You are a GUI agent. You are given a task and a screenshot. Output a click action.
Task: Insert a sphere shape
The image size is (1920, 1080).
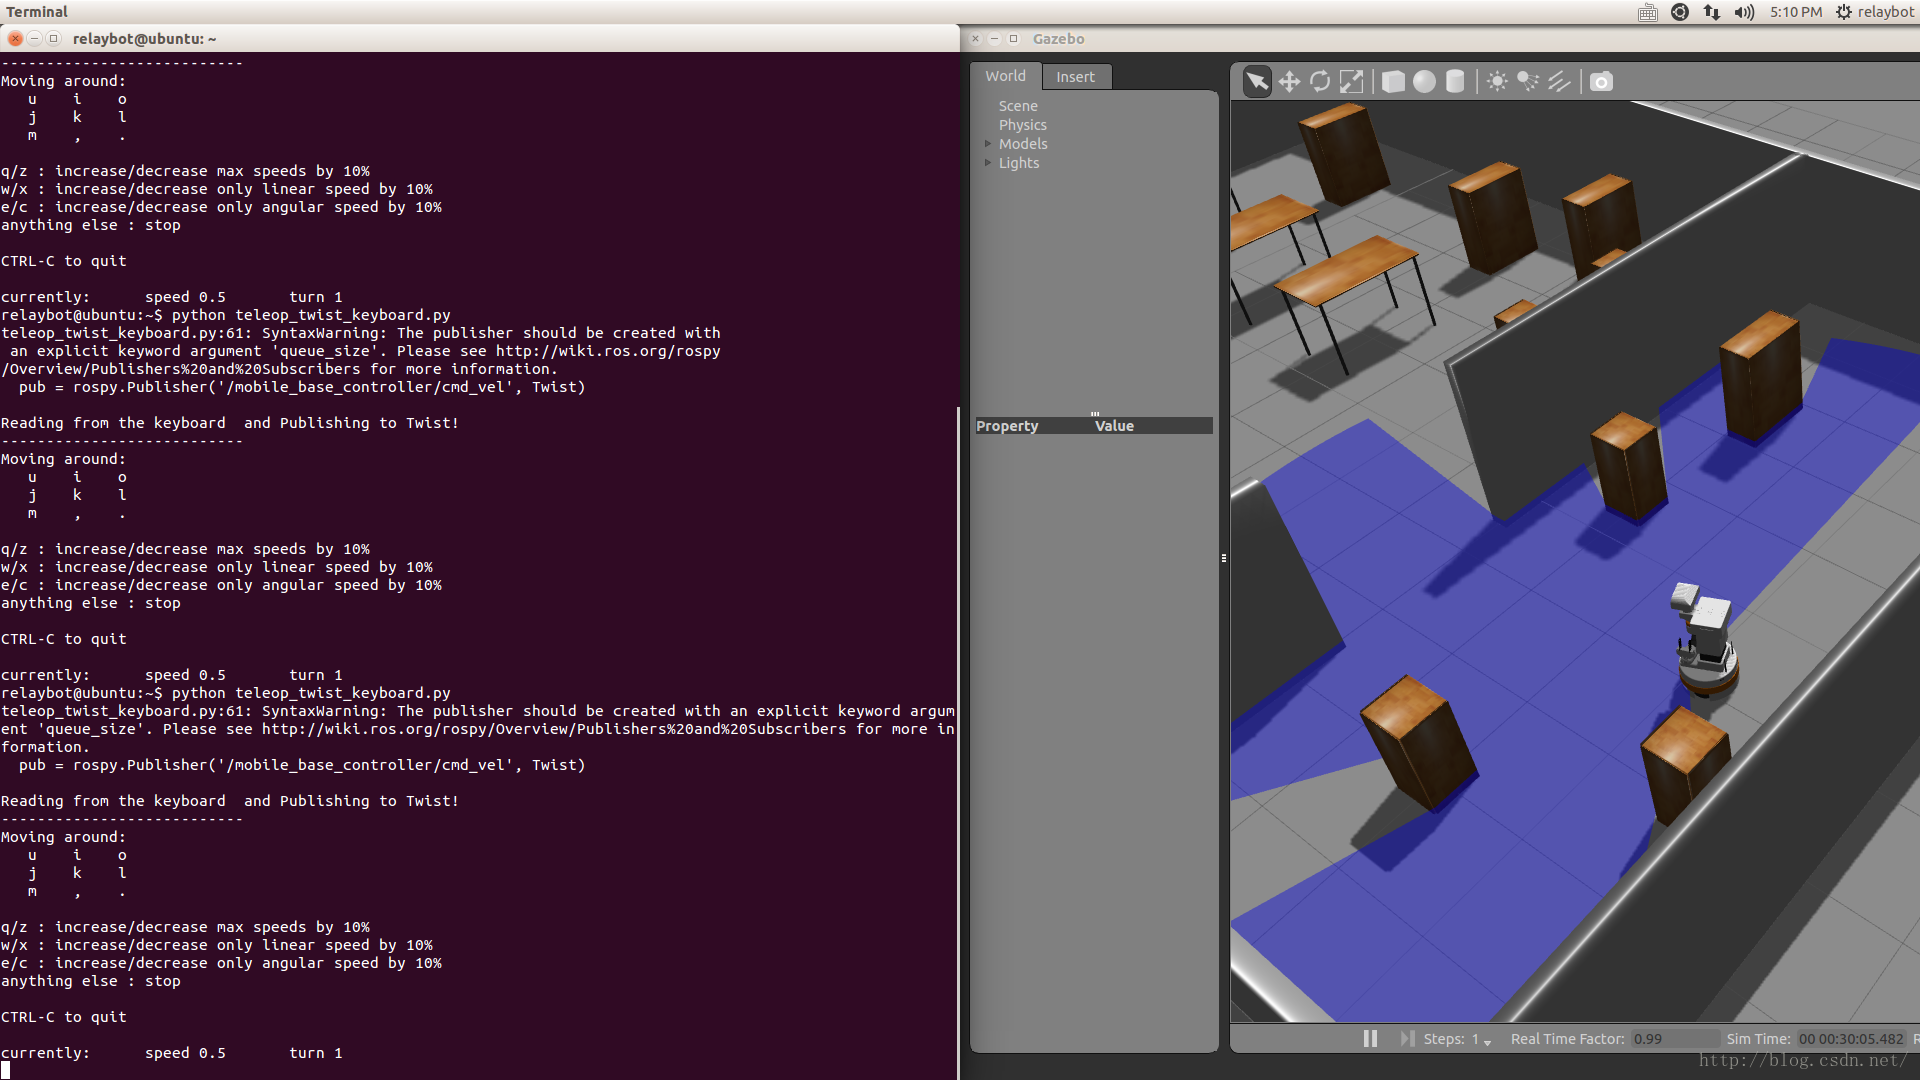[1424, 81]
